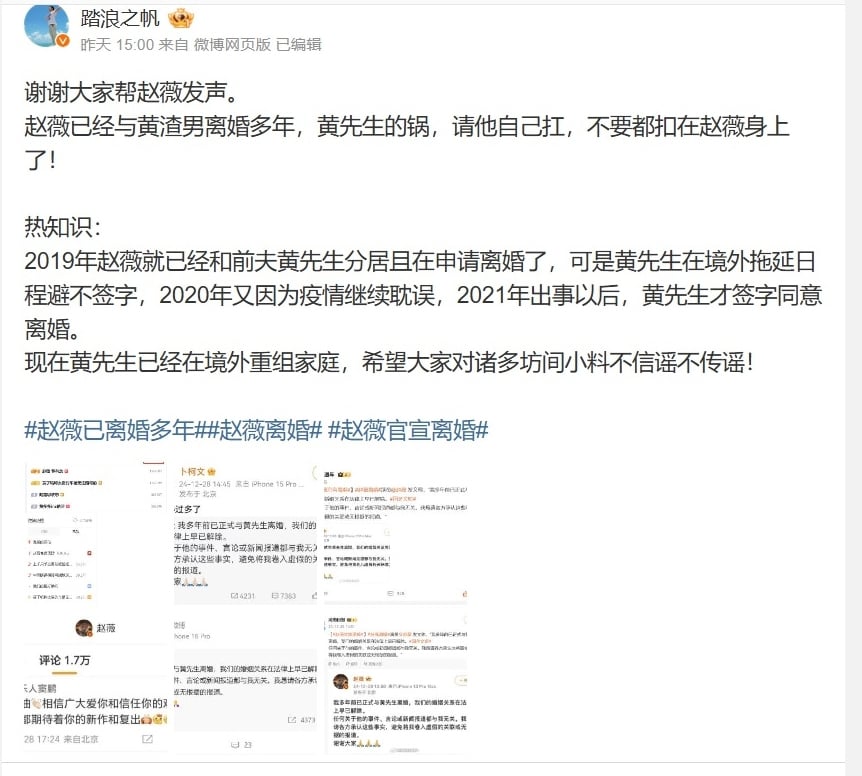Viewport: 862px width, 776px height.
Task: Click the share icon beside 28 17:24 来自北京
Action: (147, 739)
